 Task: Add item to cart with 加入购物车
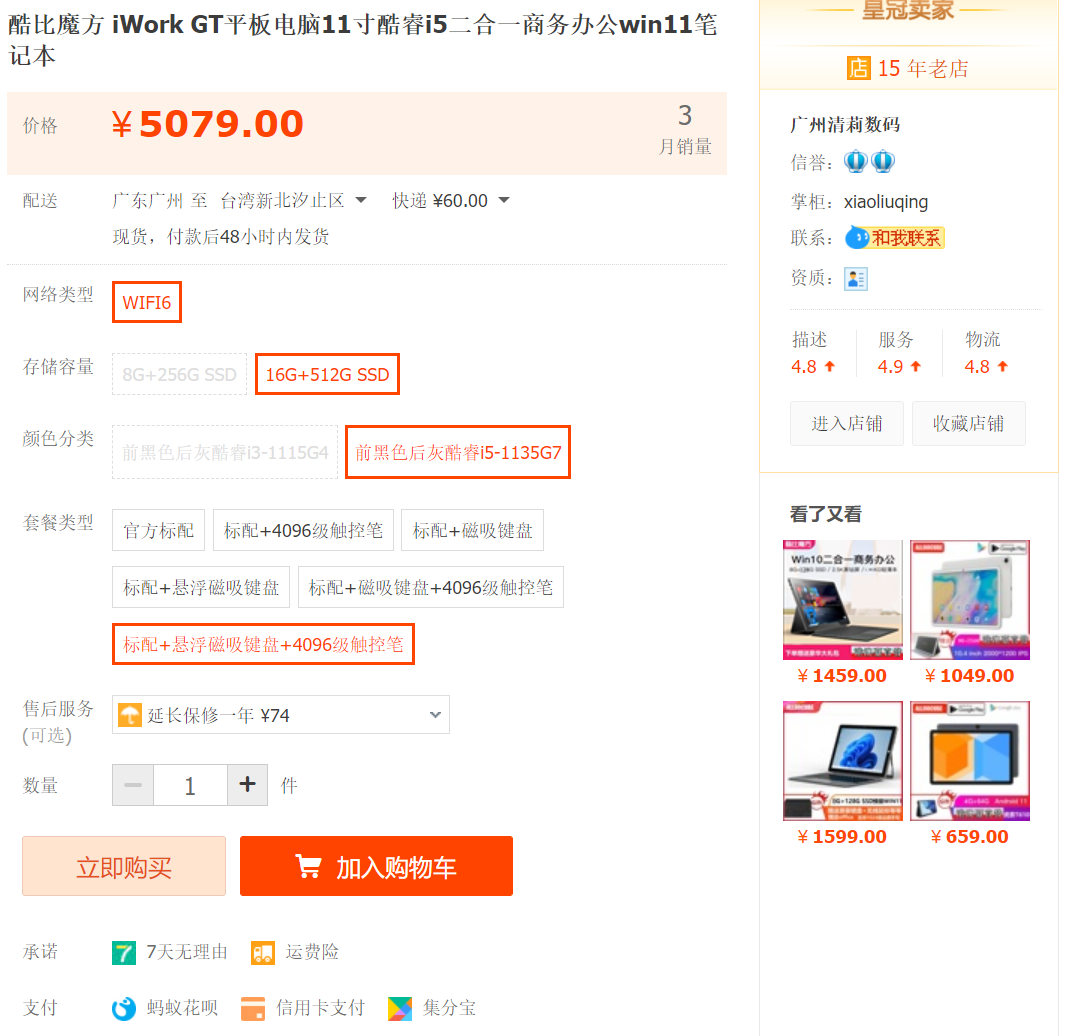[376, 866]
